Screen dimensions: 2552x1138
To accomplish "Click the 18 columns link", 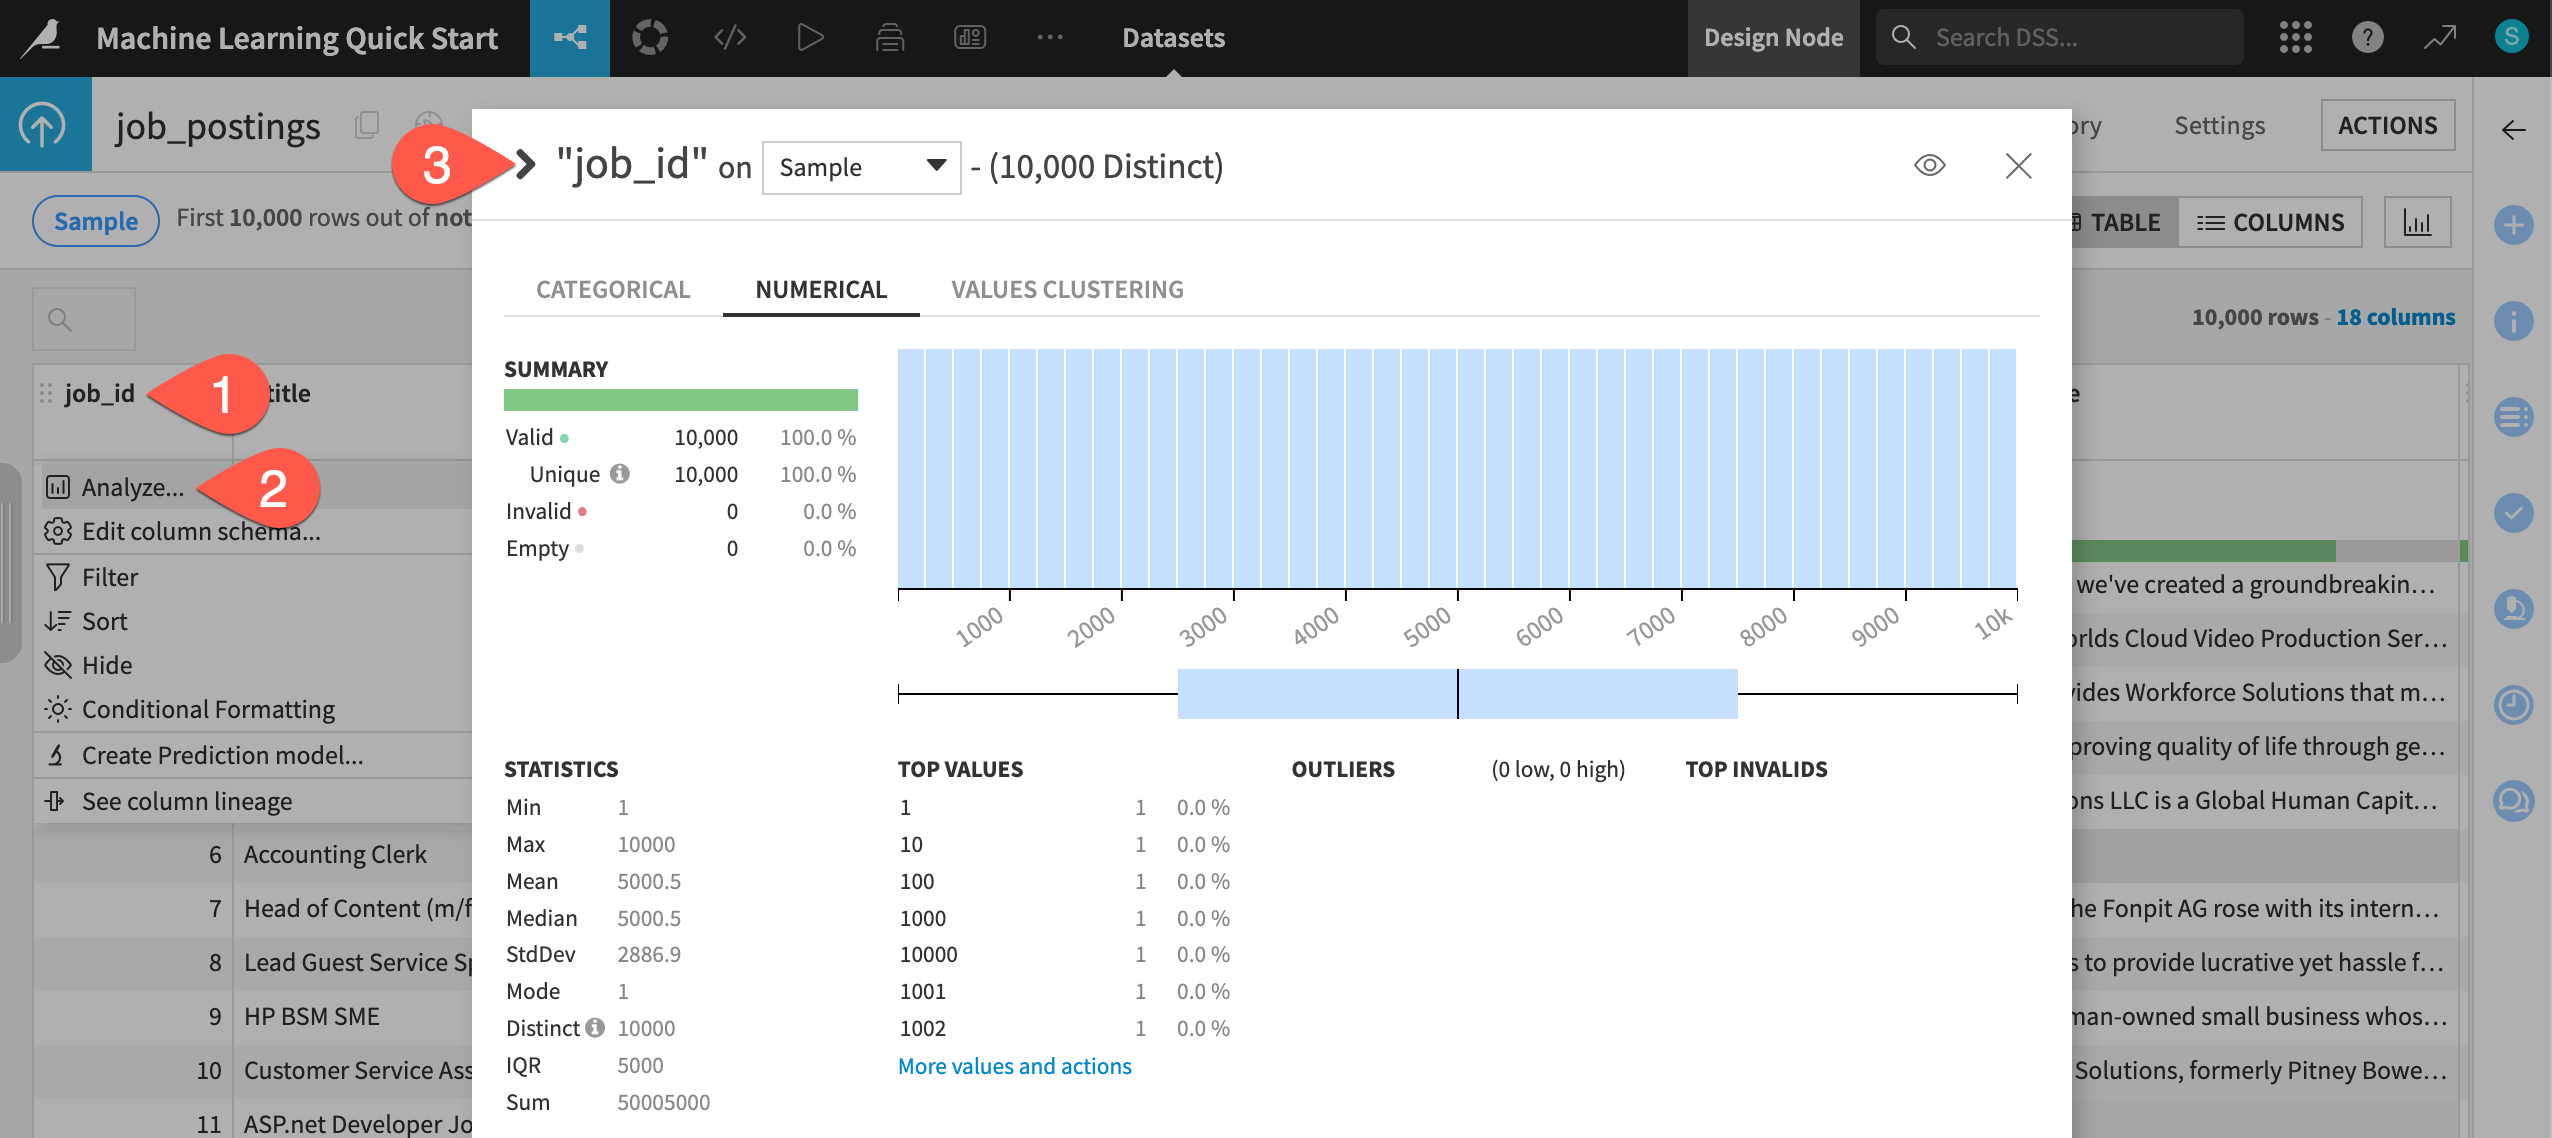I will (x=2395, y=318).
